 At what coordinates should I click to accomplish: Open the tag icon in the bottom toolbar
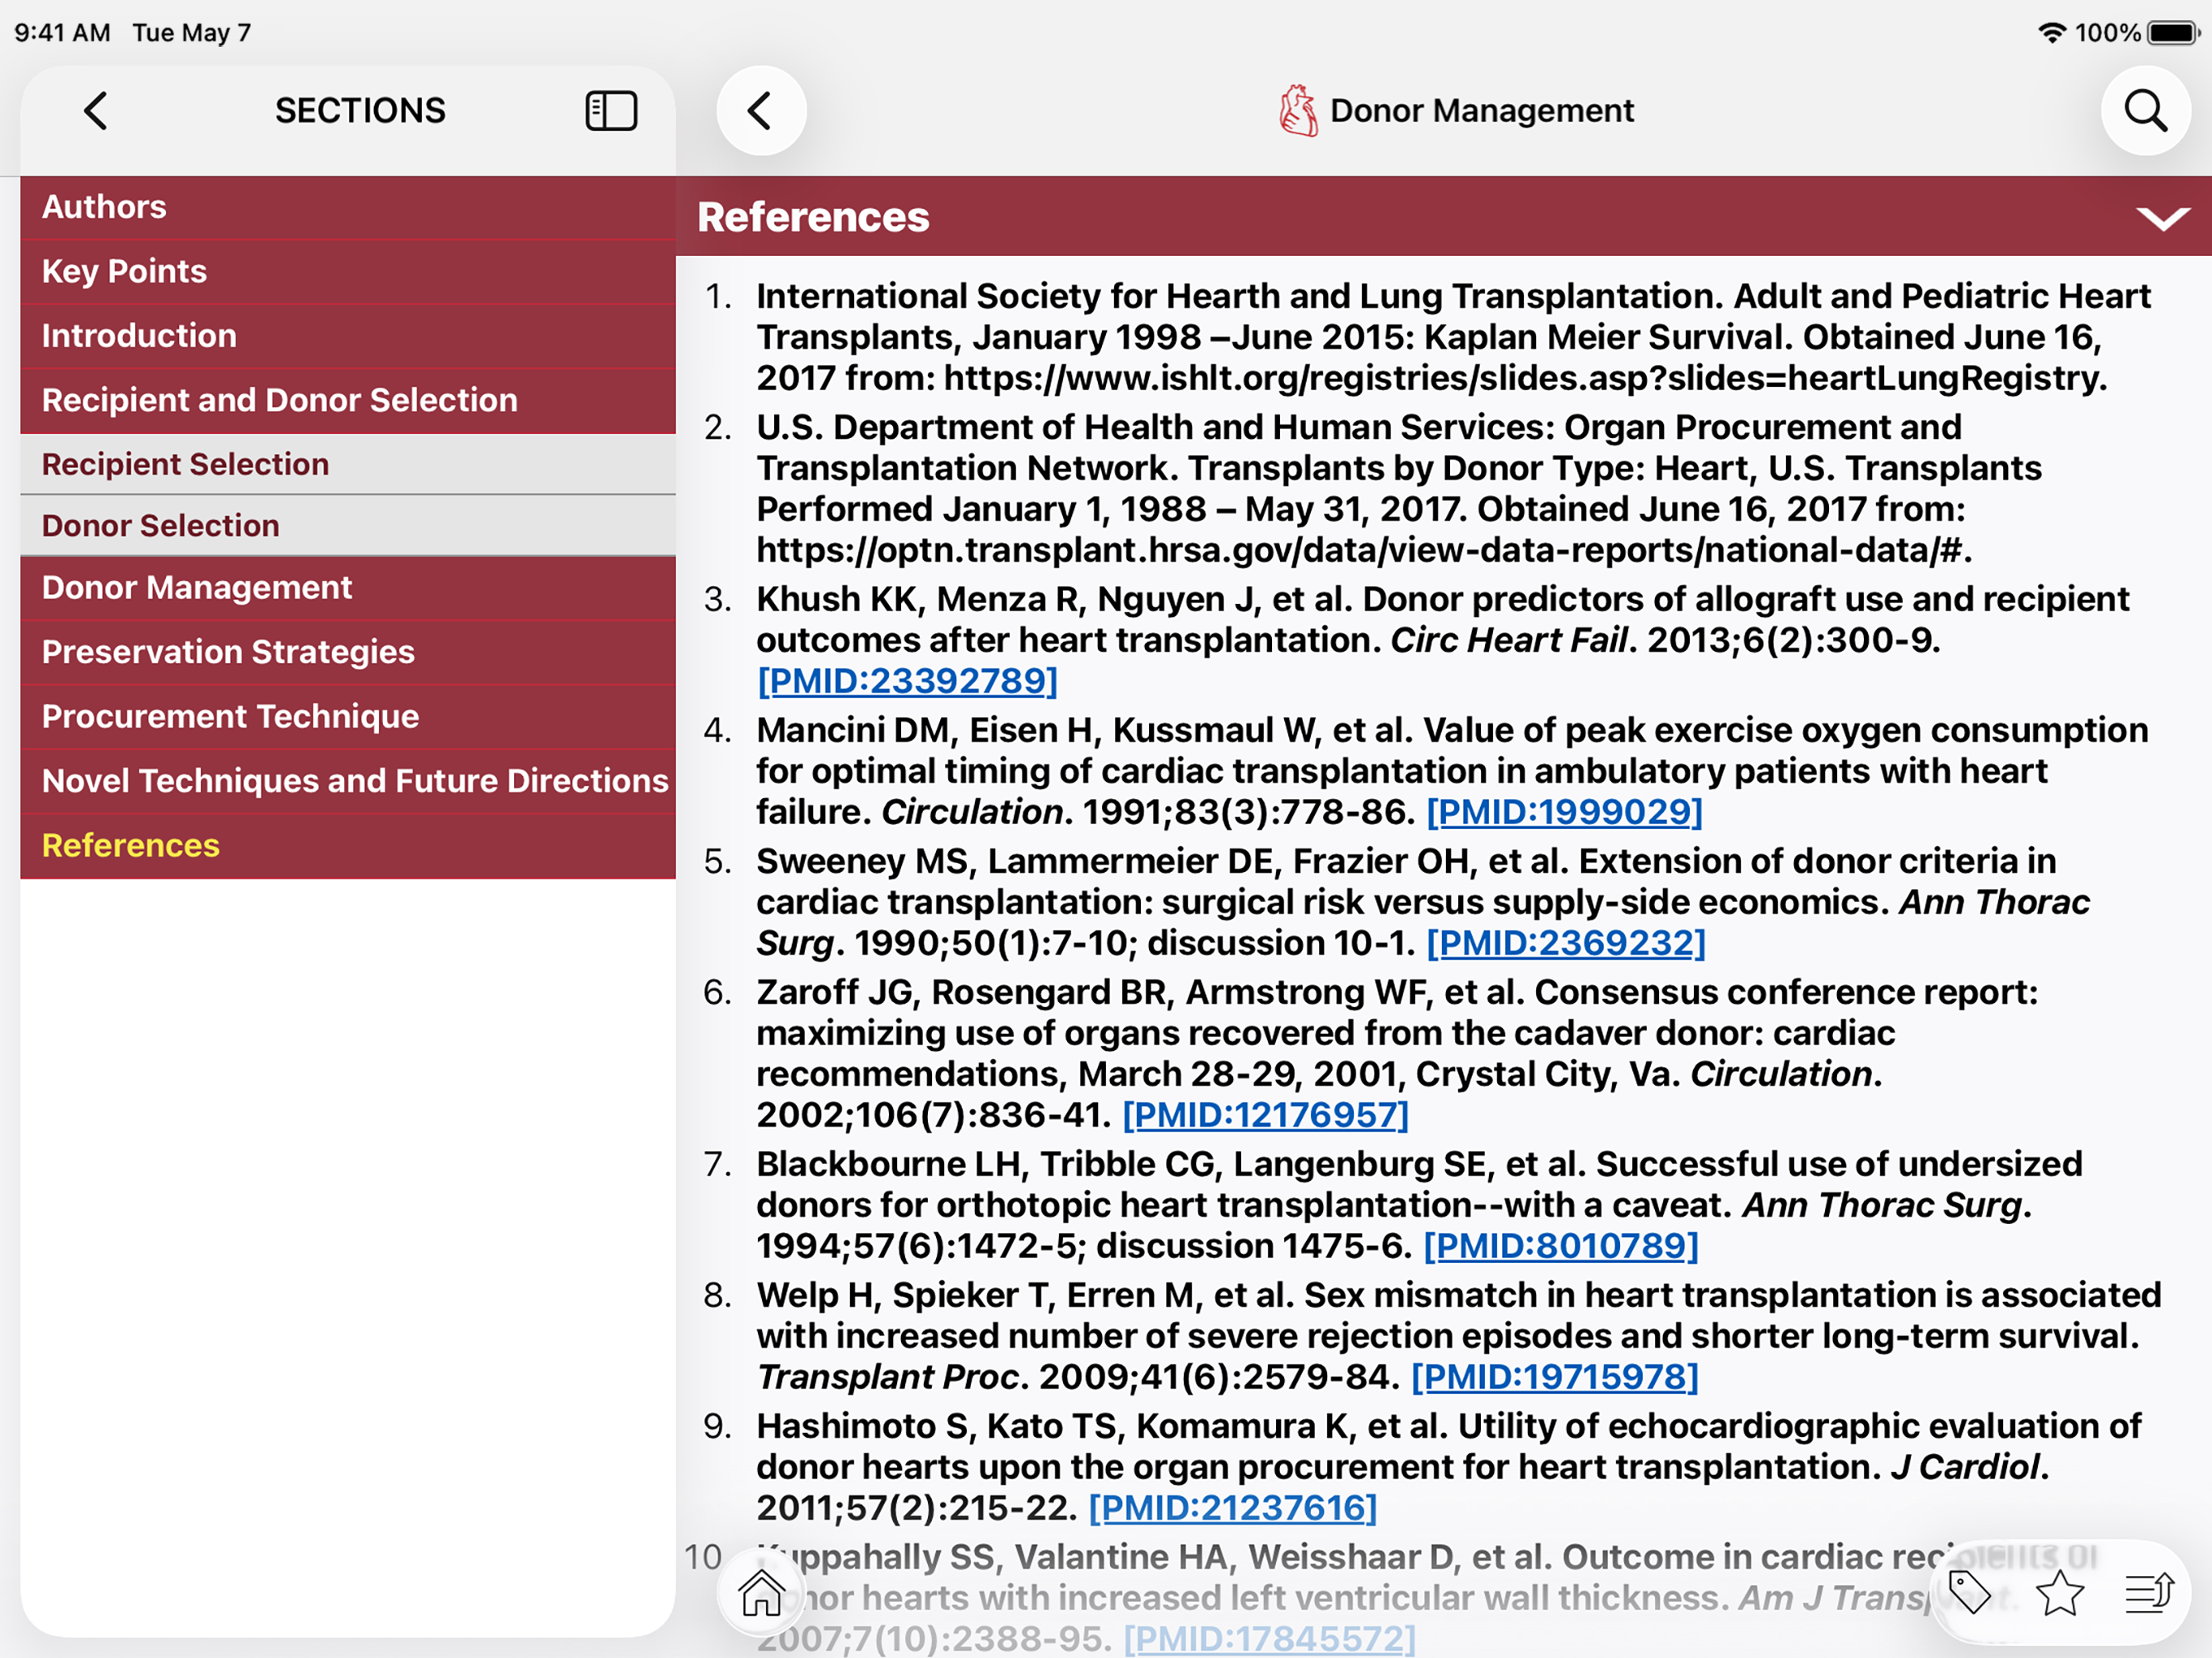[x=1969, y=1592]
